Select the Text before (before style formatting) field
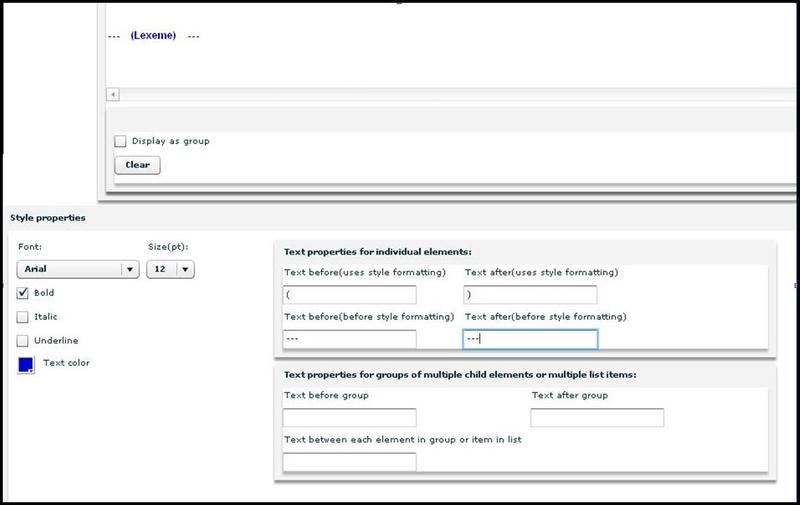Image resolution: width=800 pixels, height=505 pixels. coord(349,339)
